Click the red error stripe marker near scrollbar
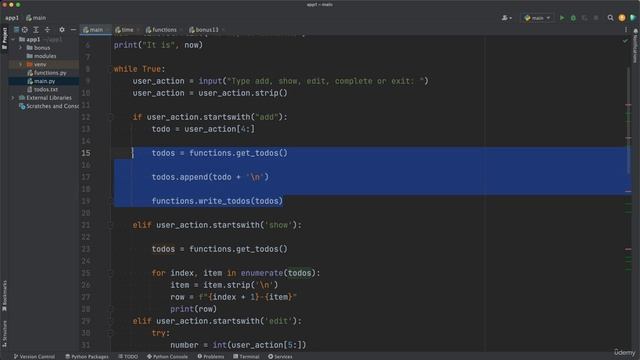 tap(628, 105)
